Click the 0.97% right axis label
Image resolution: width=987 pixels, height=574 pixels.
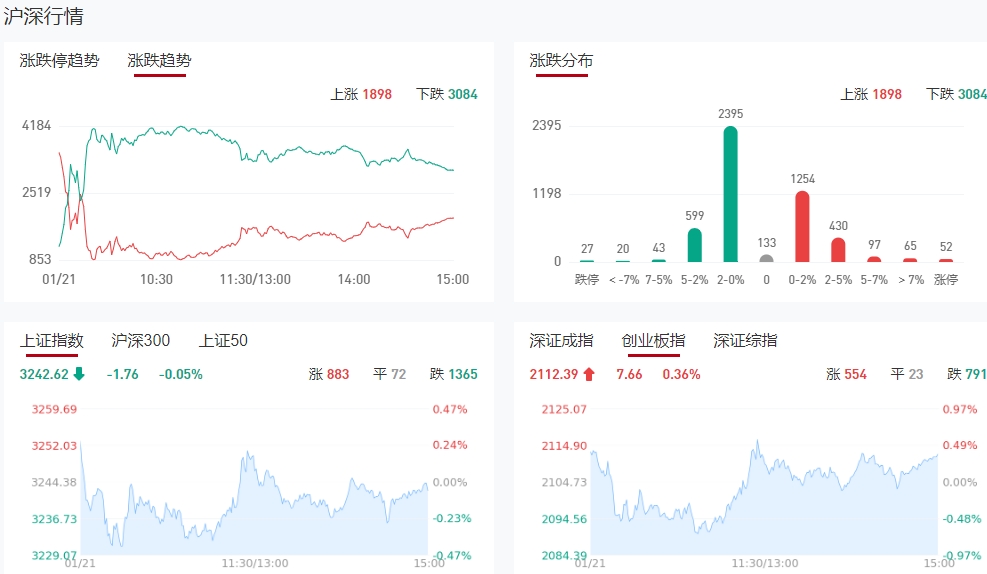click(x=959, y=409)
